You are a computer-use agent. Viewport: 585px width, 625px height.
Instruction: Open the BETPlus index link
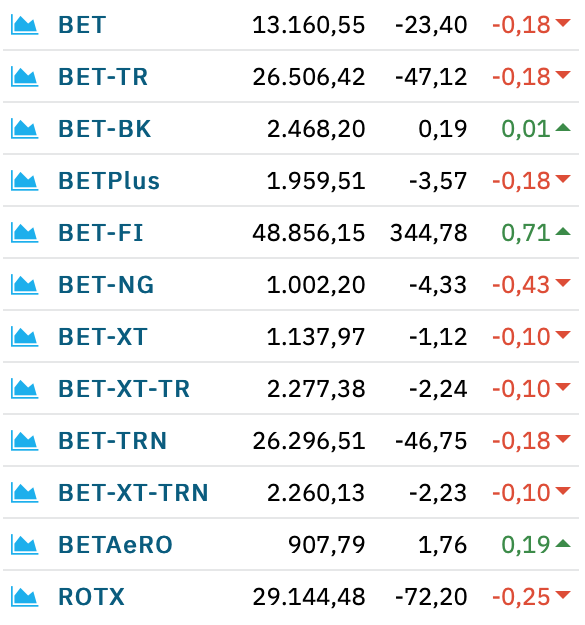pos(109,181)
